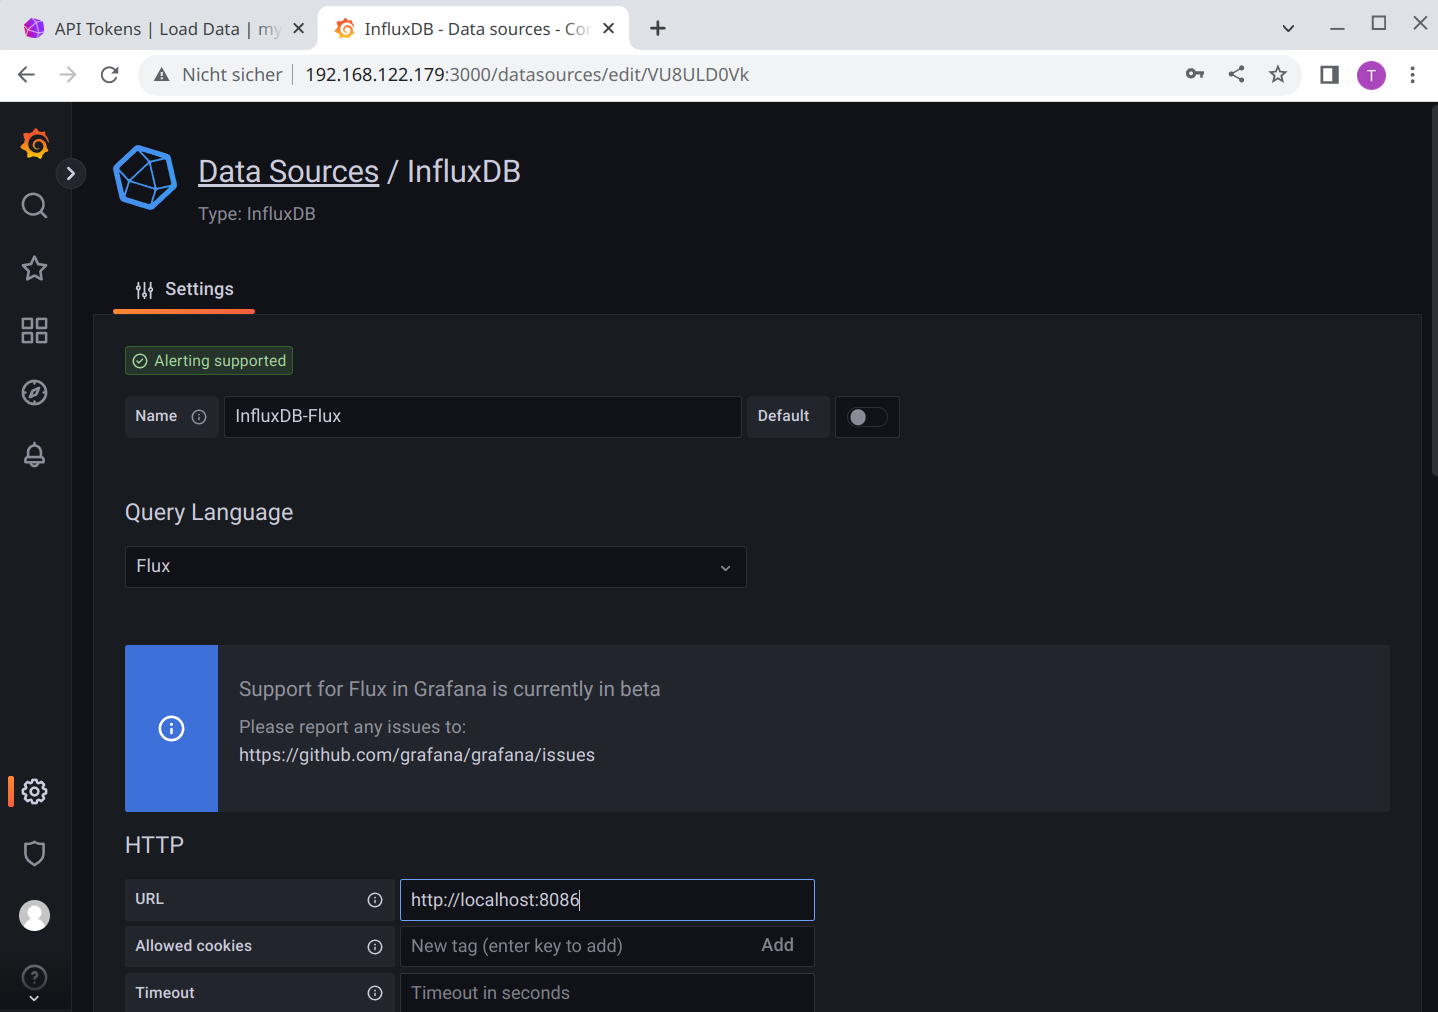Open the Chrome three-dot menu

coord(1412,75)
